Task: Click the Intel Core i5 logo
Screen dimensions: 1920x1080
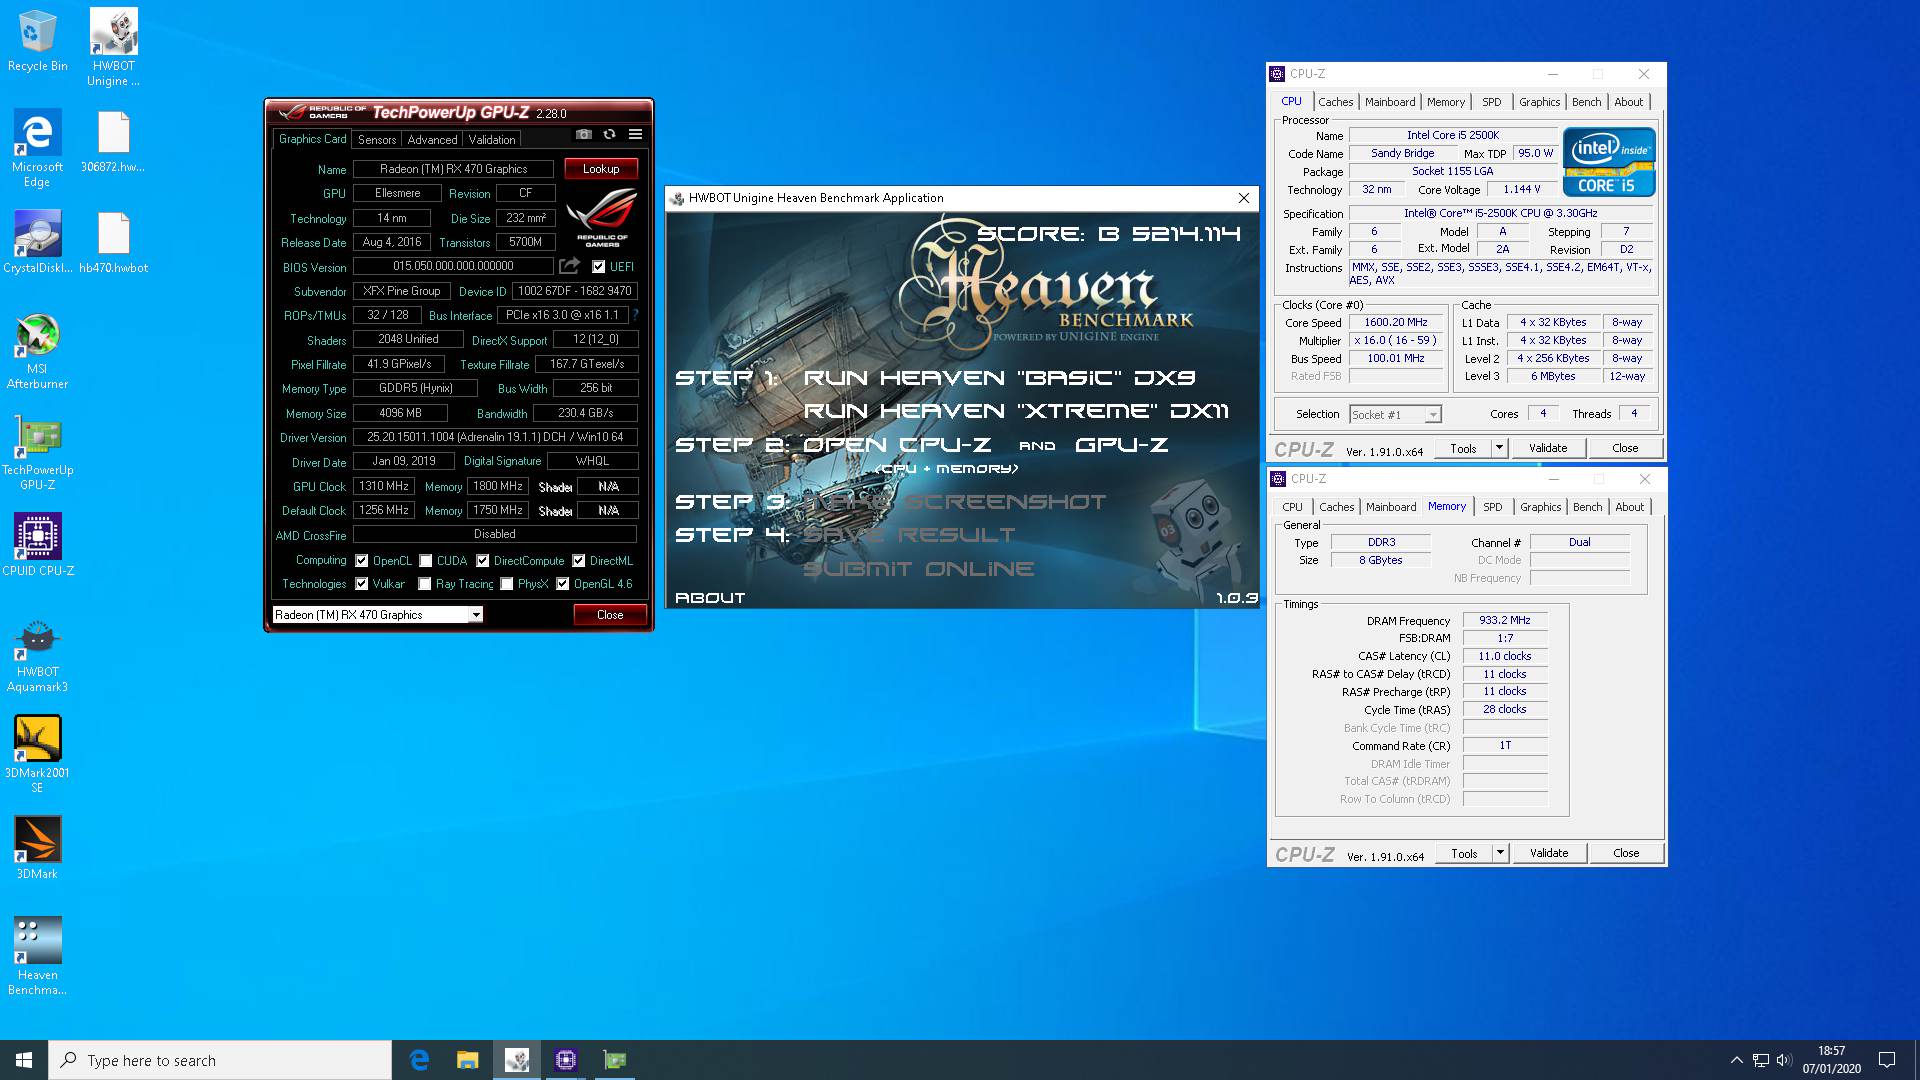Action: (1609, 162)
